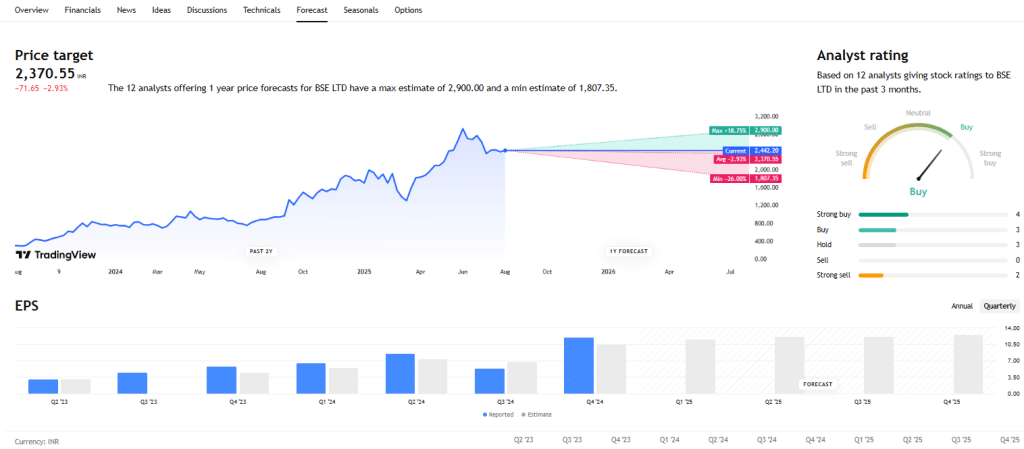Screen dimensions: 1024x449
Task: Click the 1Y FORECAST chart label
Action: (x=628, y=251)
